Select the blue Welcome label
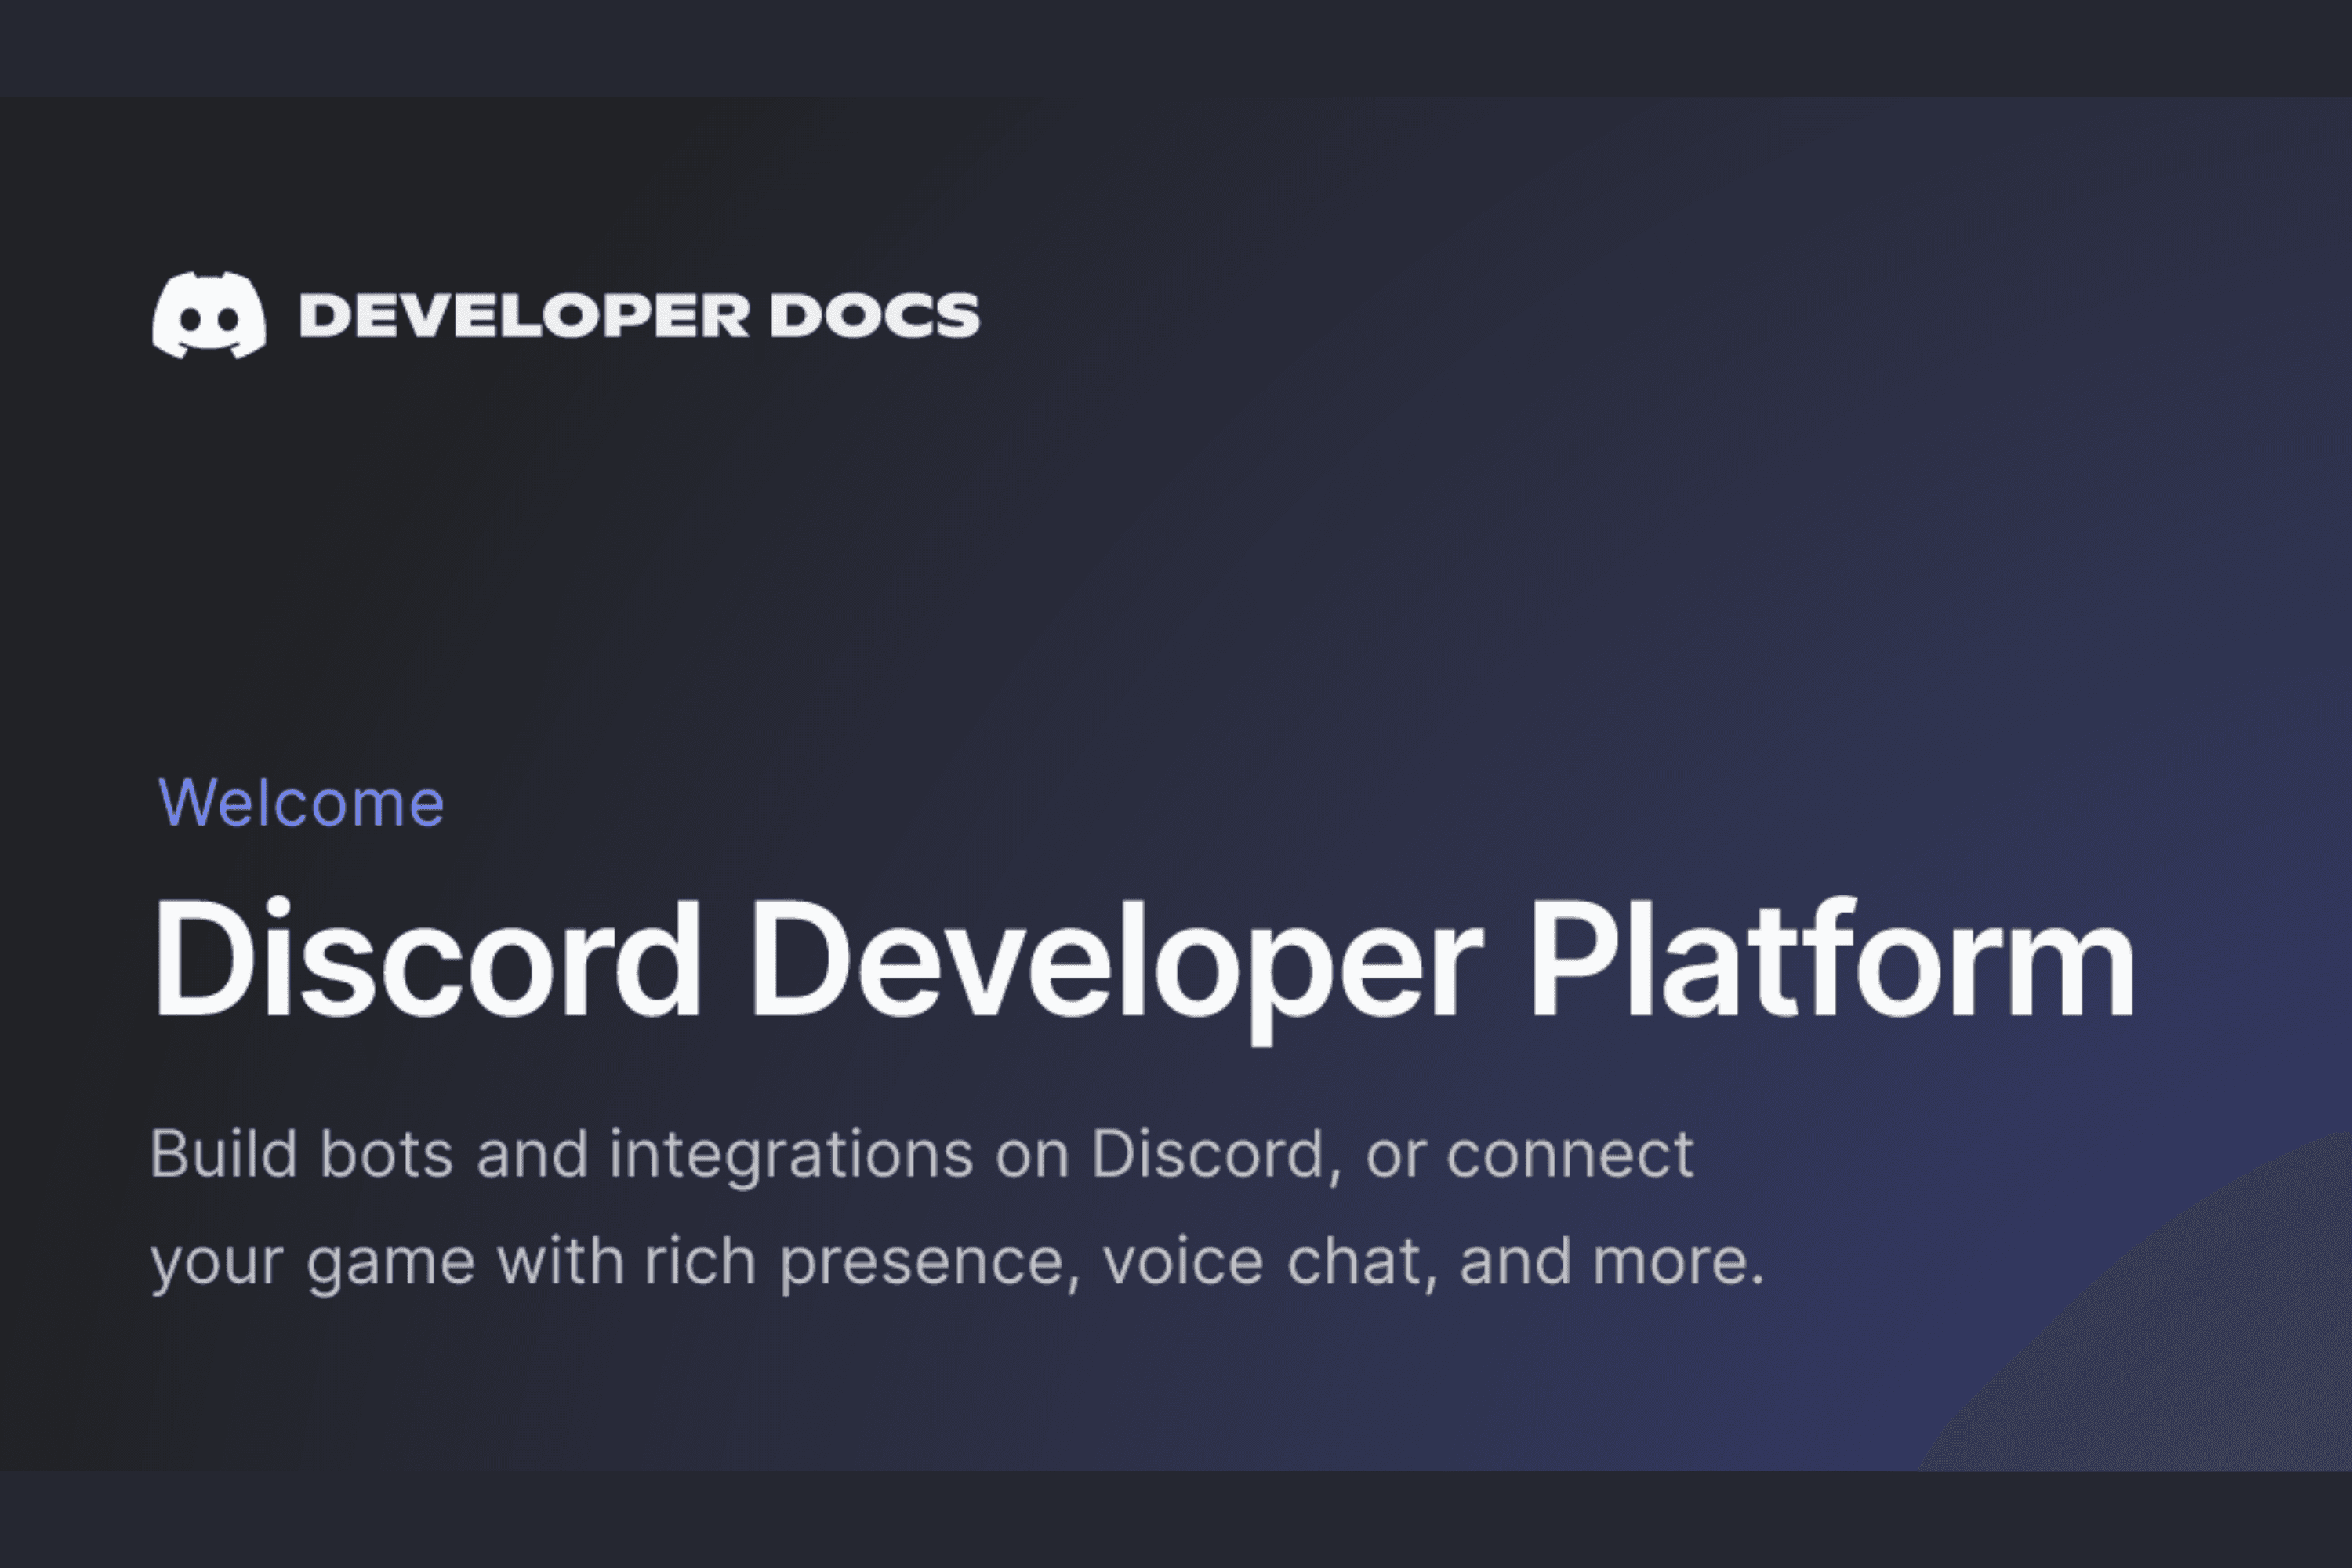This screenshot has width=2352, height=1568. coord(301,803)
